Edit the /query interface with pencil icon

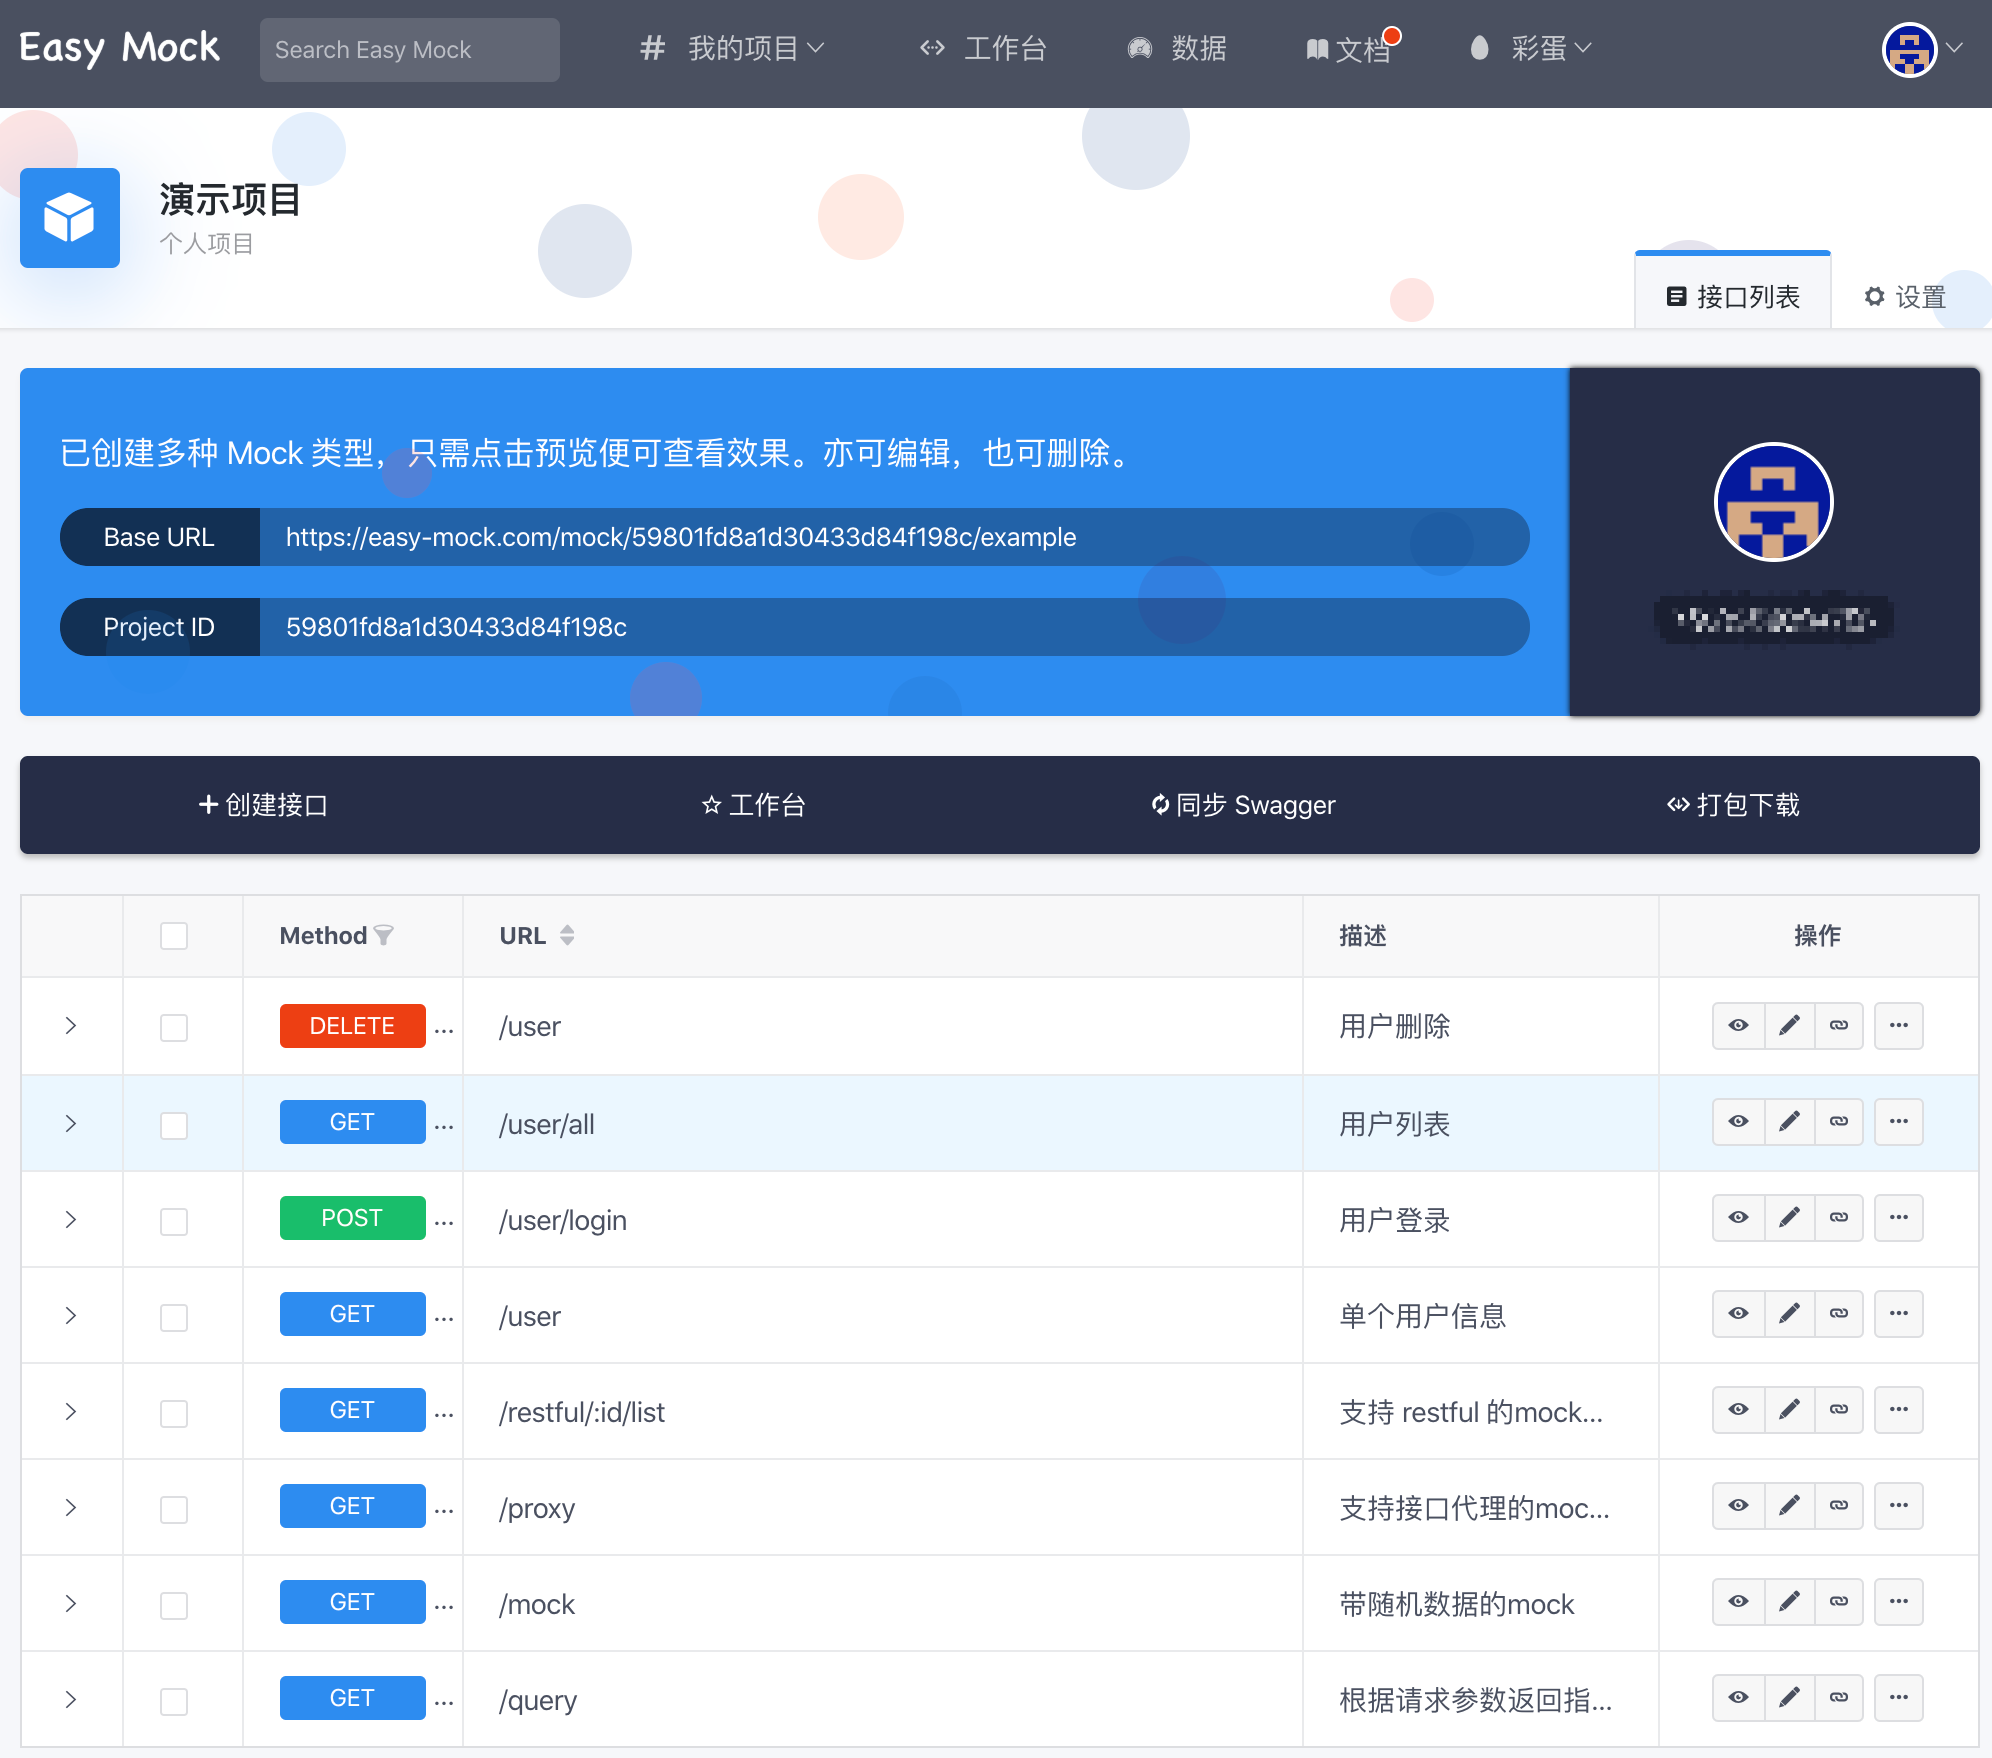coord(1789,1698)
